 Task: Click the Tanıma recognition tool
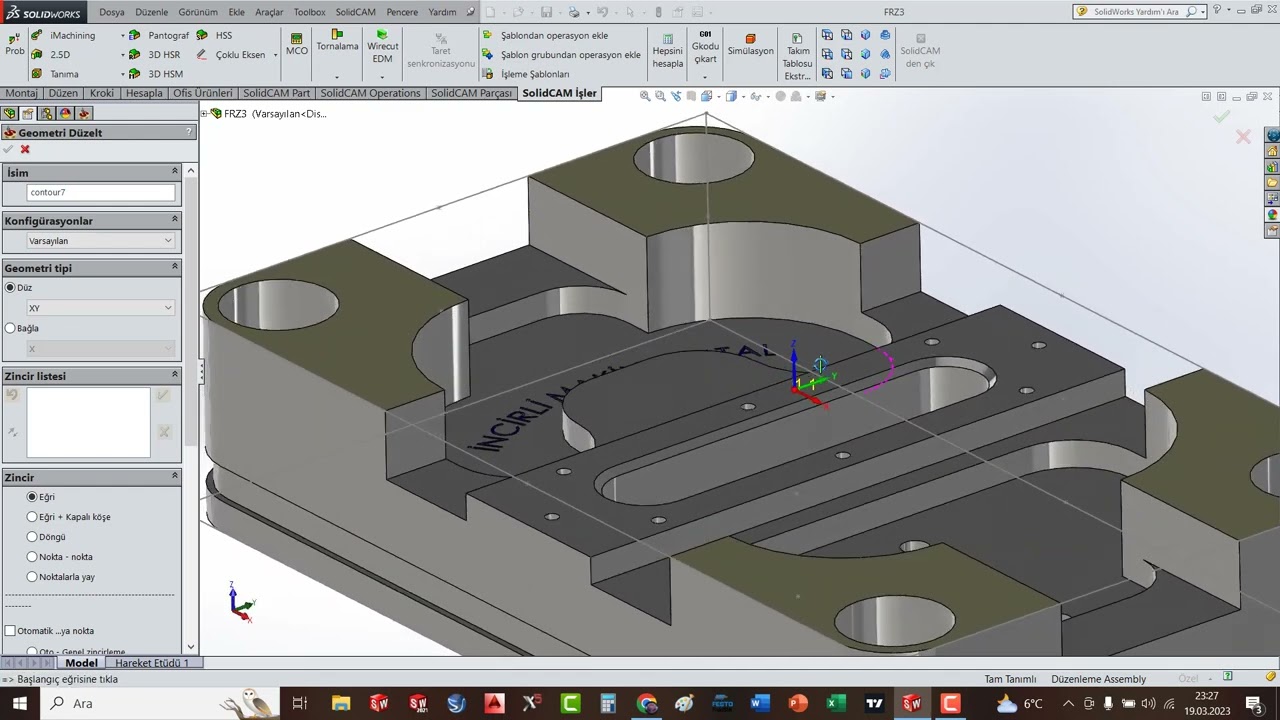(x=54, y=74)
